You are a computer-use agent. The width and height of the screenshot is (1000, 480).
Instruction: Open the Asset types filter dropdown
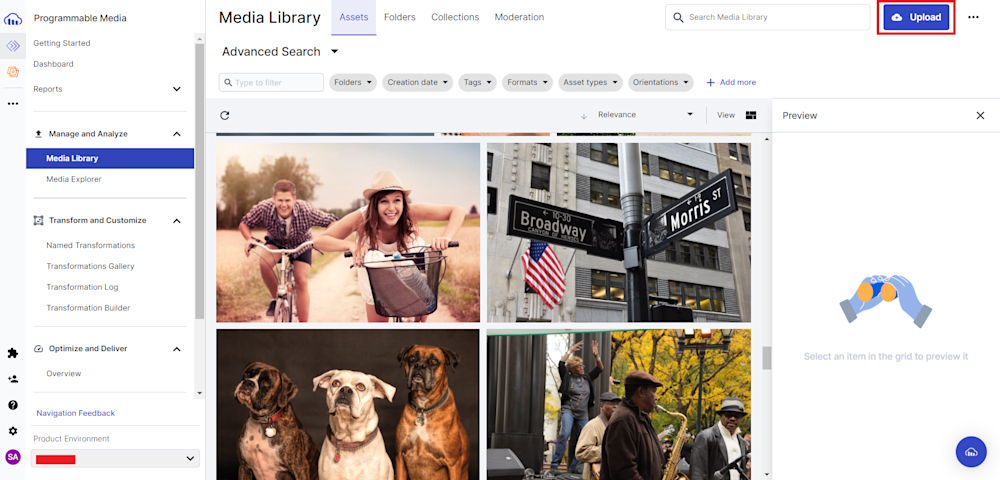(590, 82)
